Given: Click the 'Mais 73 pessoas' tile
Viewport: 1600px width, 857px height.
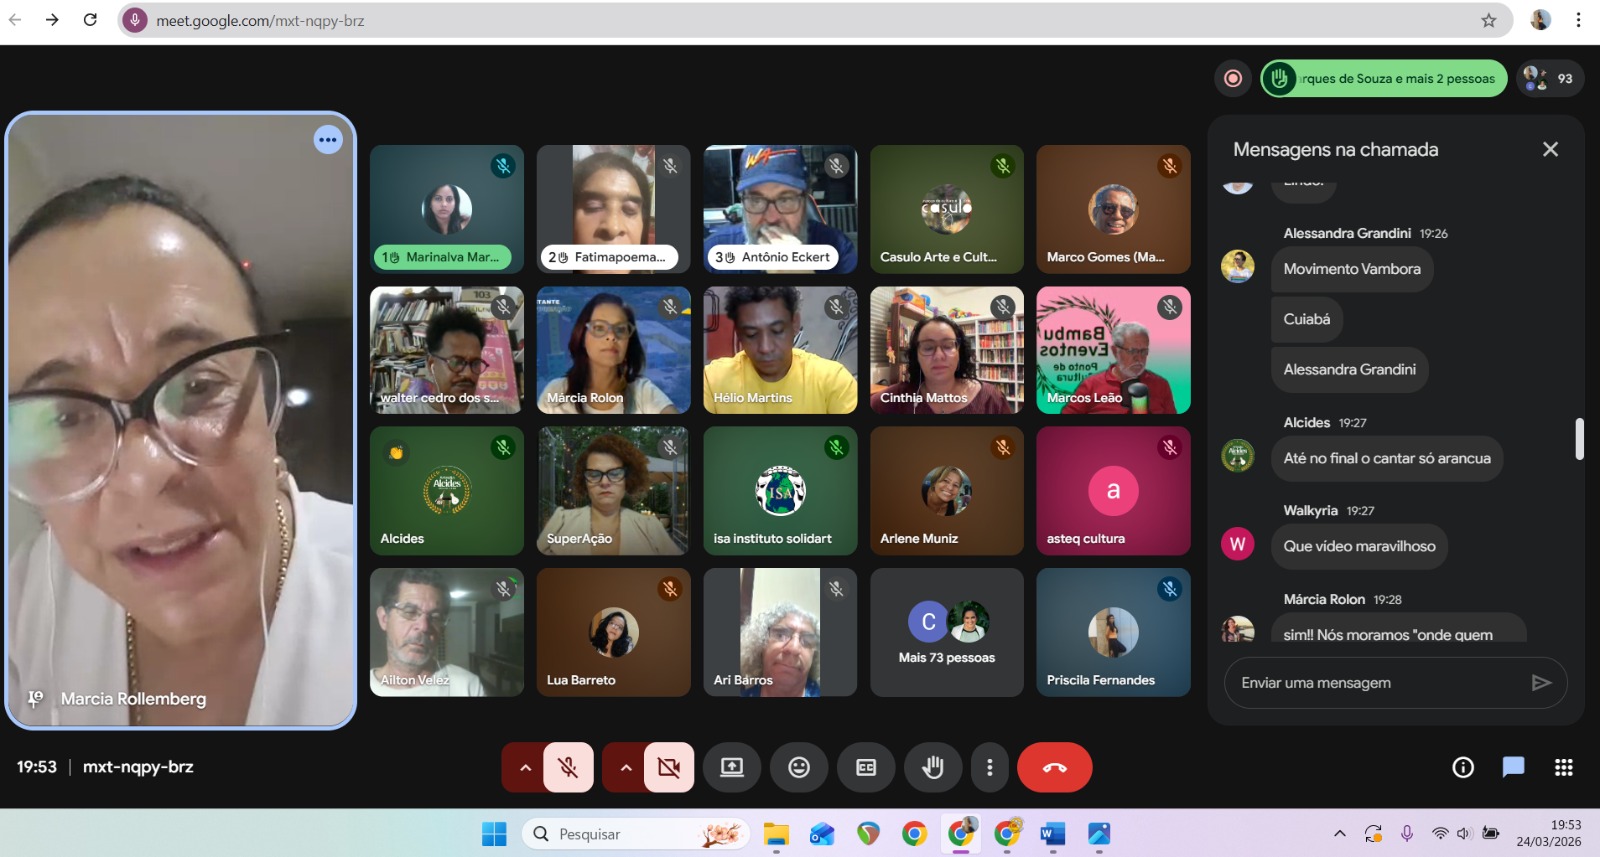Looking at the screenshot, I should tap(947, 633).
